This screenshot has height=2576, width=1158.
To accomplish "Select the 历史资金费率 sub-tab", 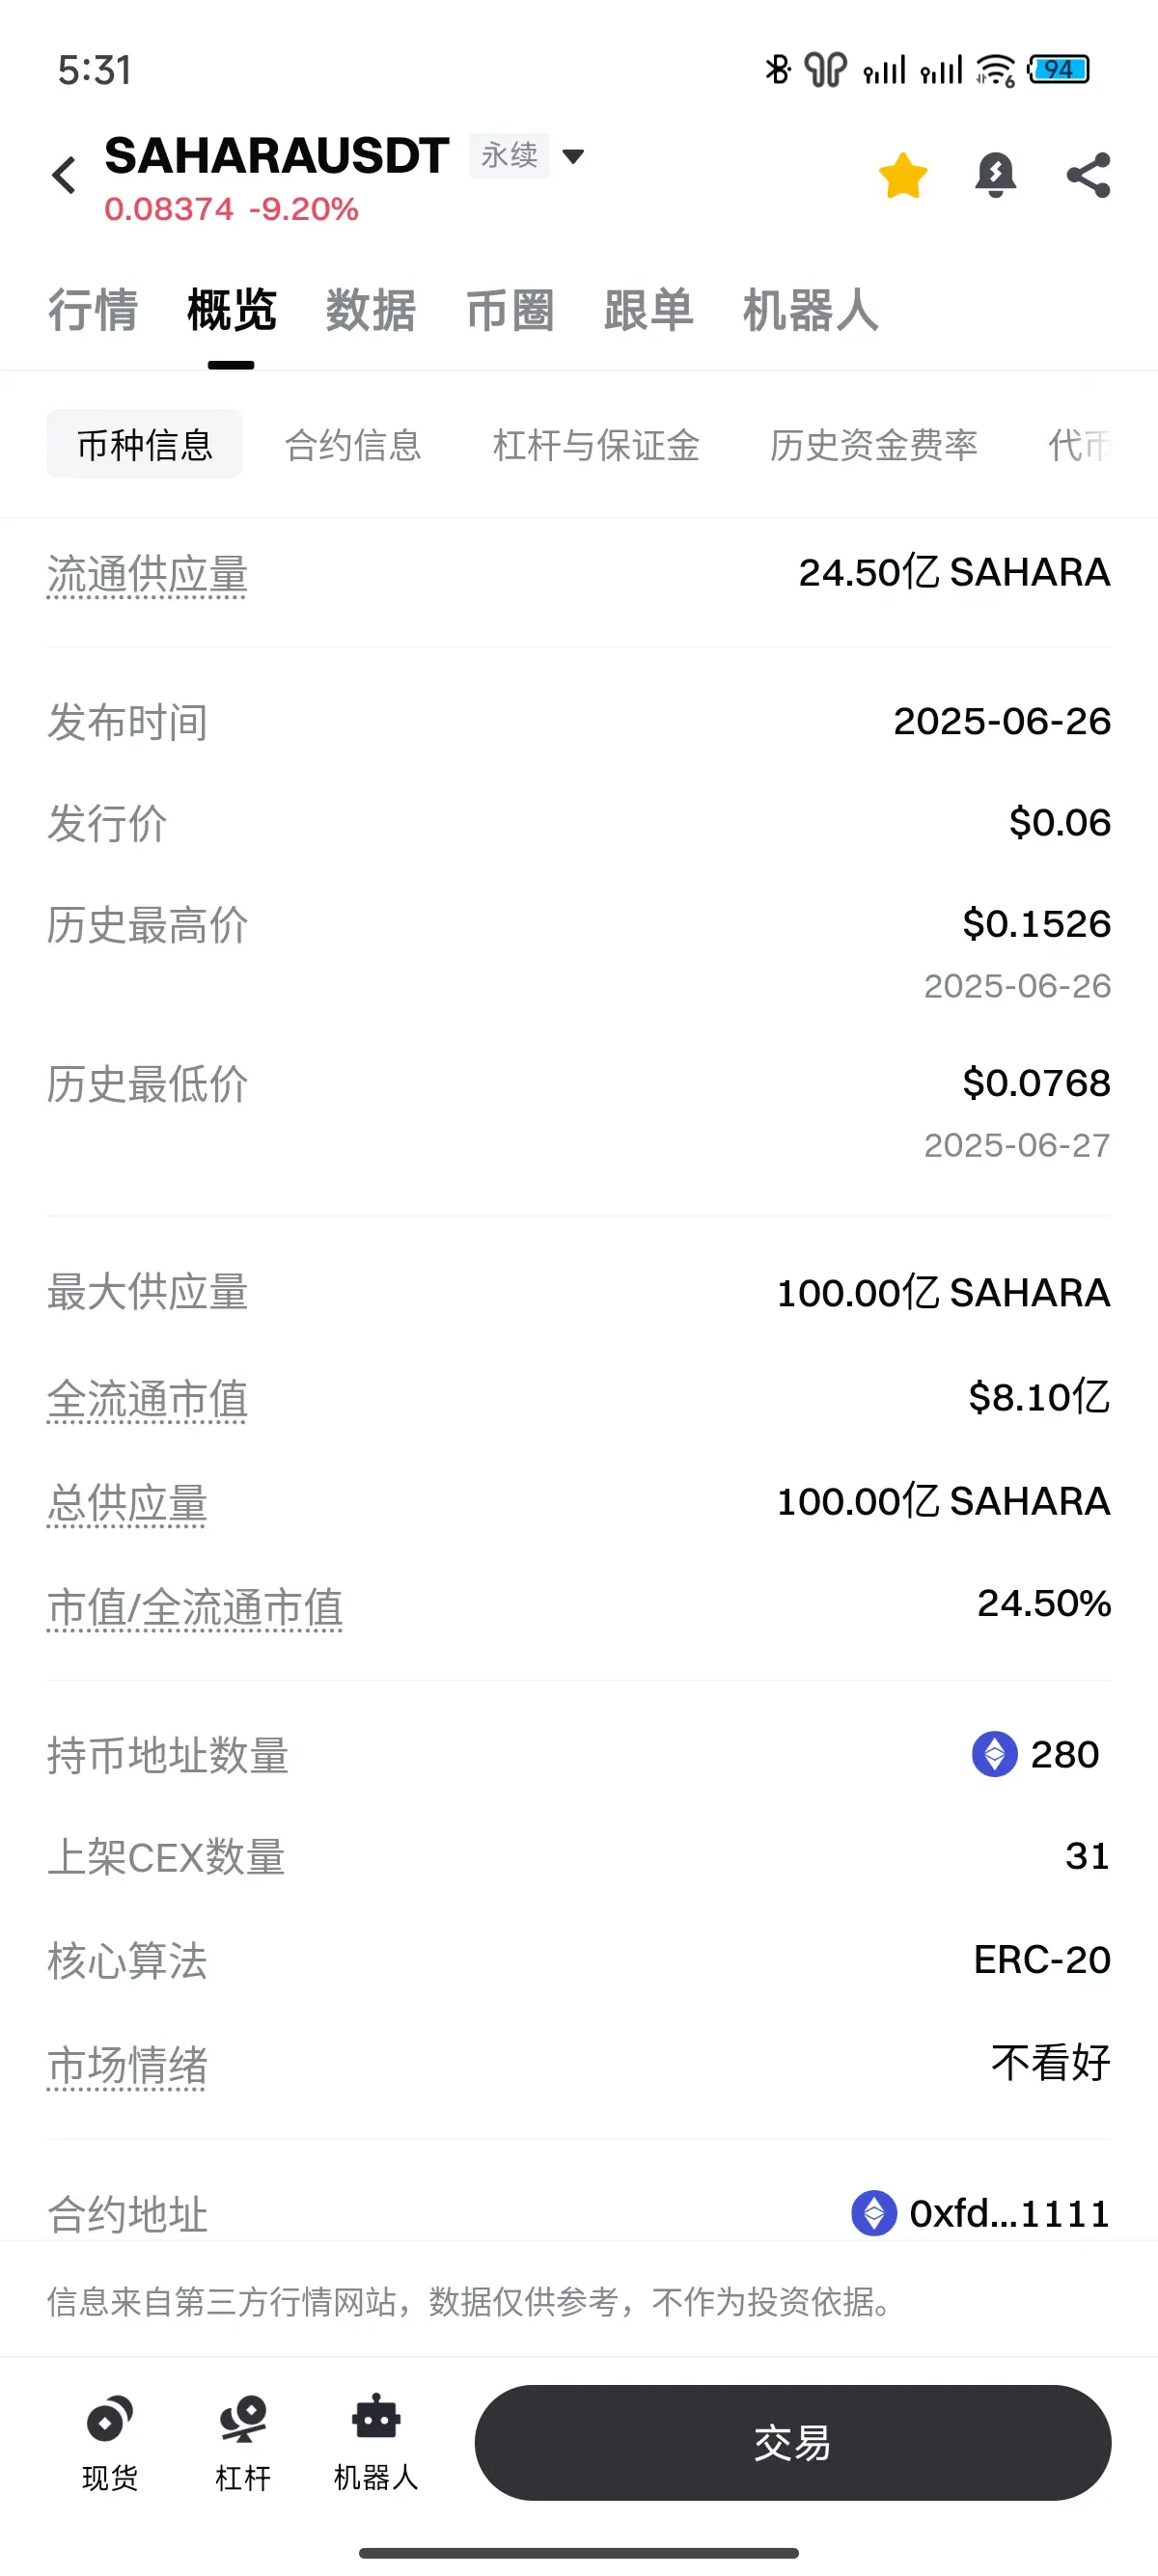I will tap(874, 445).
